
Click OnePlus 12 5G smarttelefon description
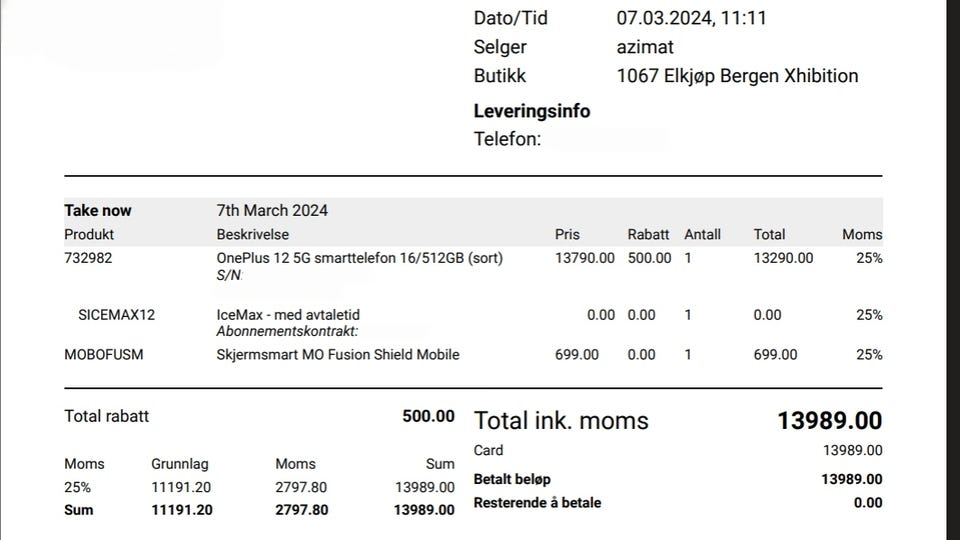(359, 258)
